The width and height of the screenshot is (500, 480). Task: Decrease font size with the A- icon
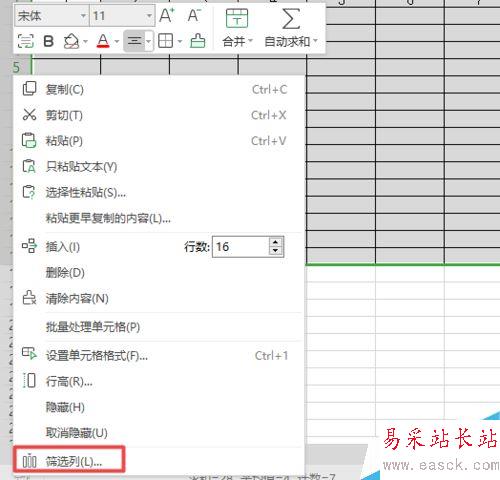(x=194, y=15)
